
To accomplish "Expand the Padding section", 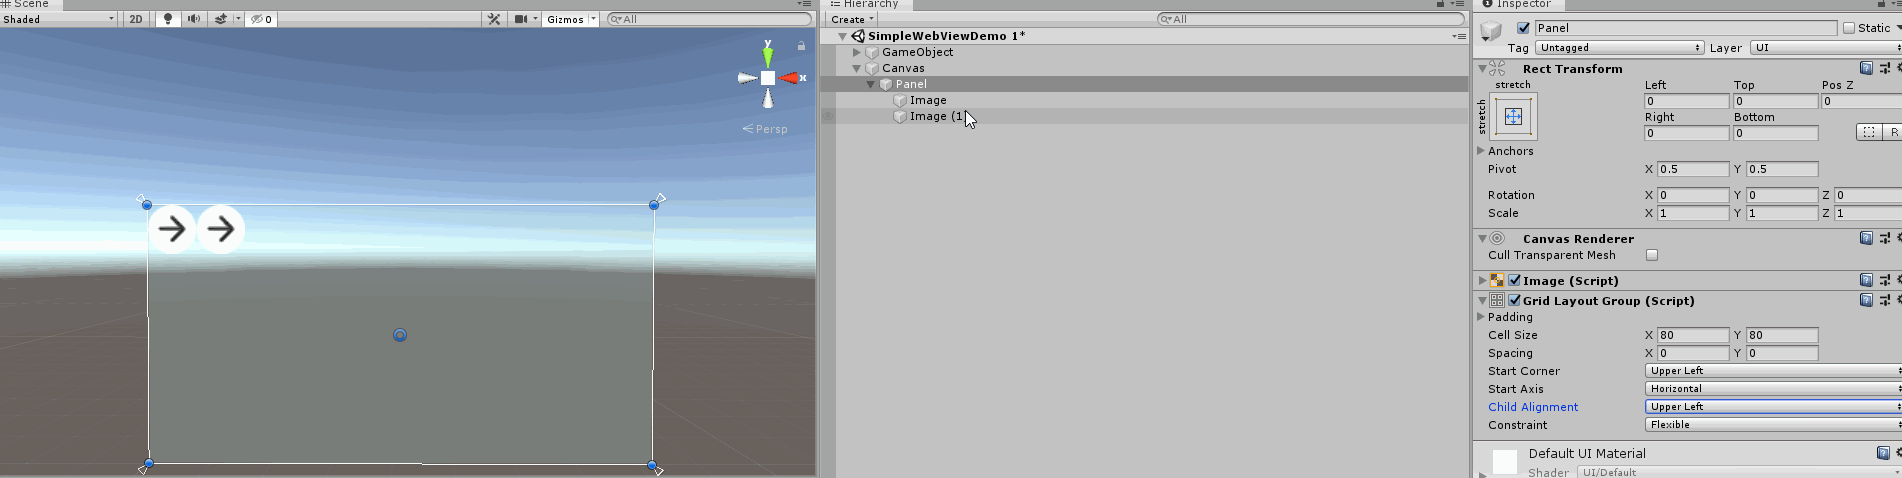I will click(x=1482, y=317).
